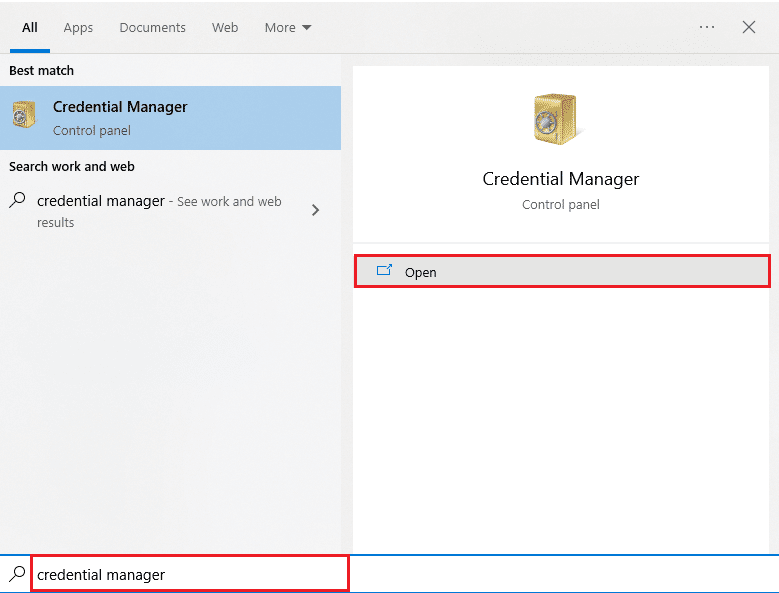Expand the More dropdown

[x=288, y=27]
